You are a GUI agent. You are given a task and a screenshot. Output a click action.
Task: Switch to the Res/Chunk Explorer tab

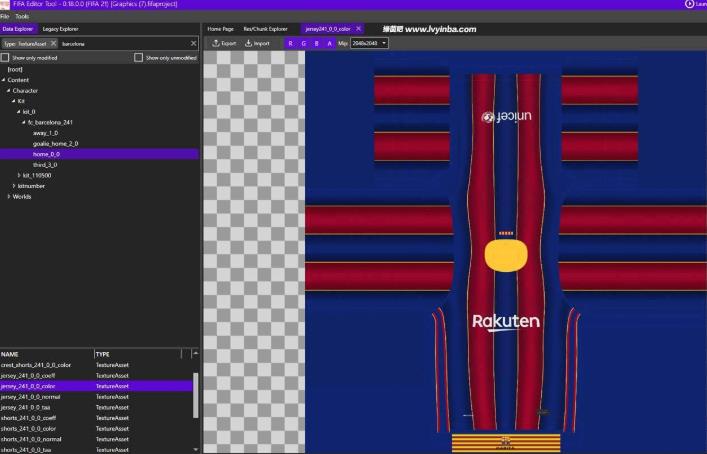[x=266, y=29]
